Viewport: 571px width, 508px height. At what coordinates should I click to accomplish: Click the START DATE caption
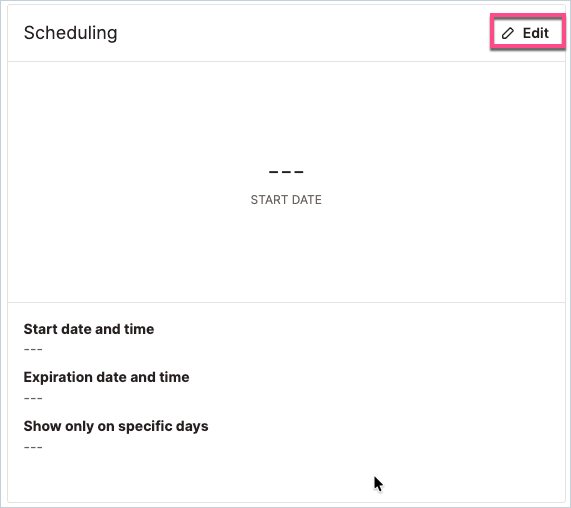[x=286, y=200]
